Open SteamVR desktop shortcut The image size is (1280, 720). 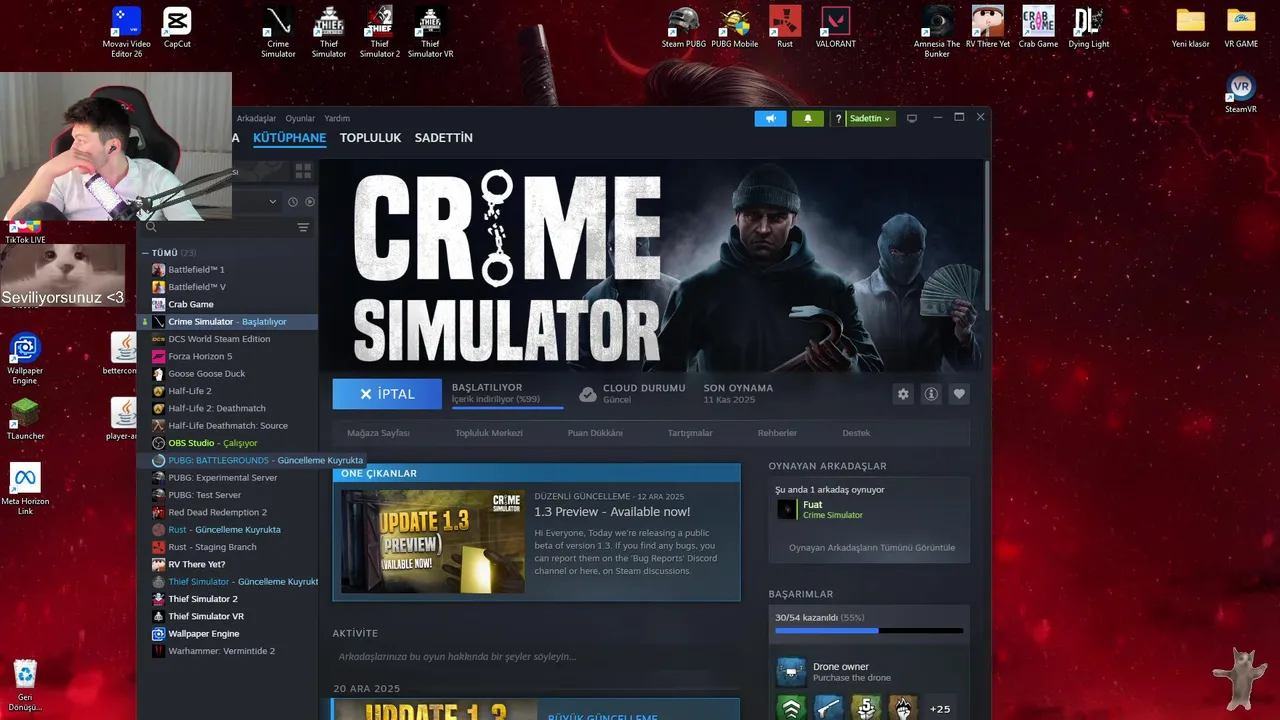point(1241,93)
